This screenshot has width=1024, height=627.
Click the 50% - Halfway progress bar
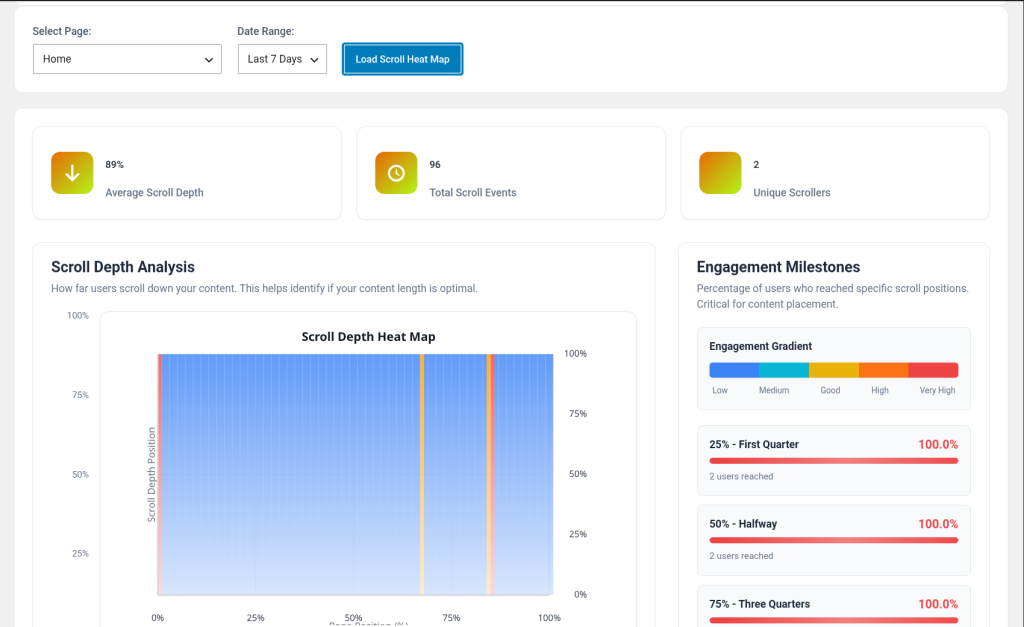[x=834, y=541]
